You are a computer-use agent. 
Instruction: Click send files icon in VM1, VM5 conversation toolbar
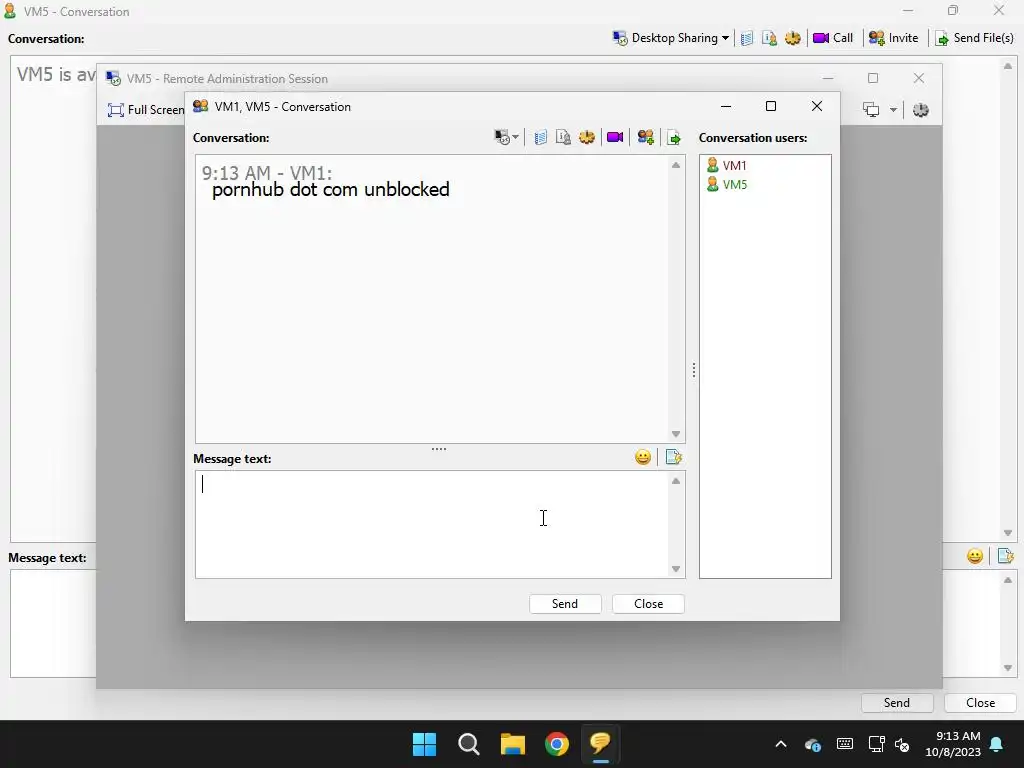[673, 137]
